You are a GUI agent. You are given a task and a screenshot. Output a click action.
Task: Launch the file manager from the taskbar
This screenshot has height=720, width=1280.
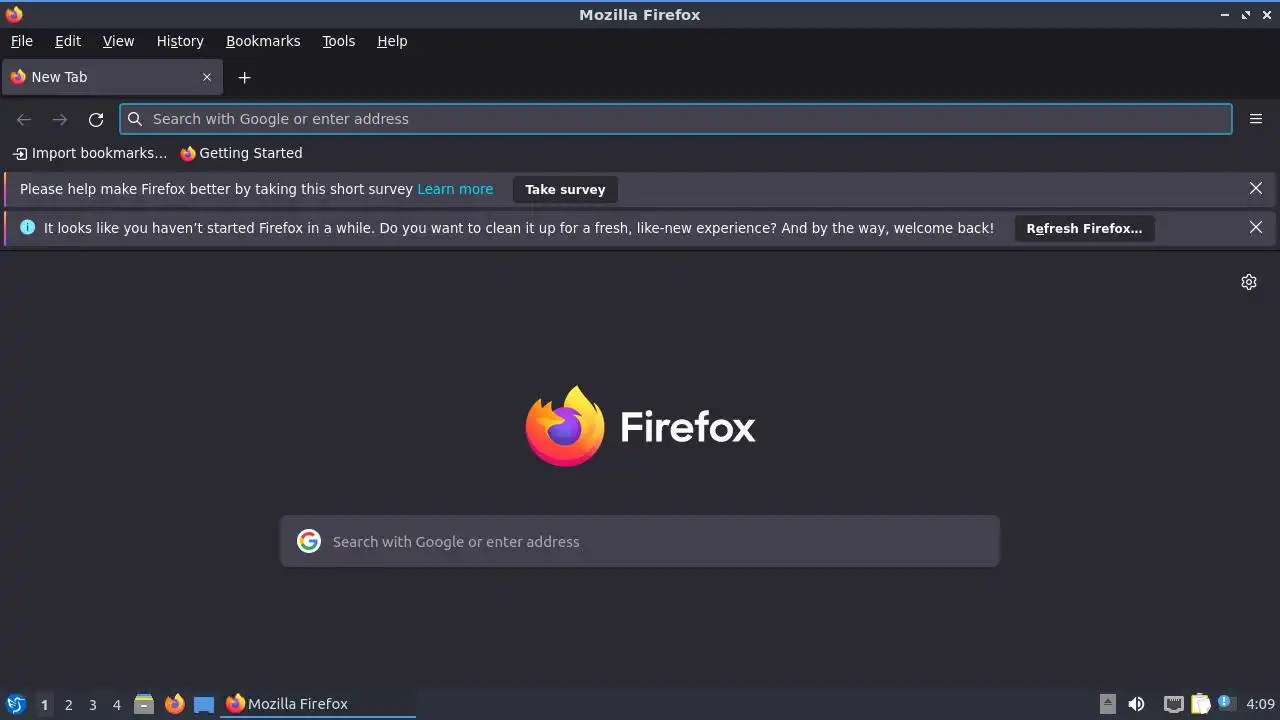pos(144,704)
